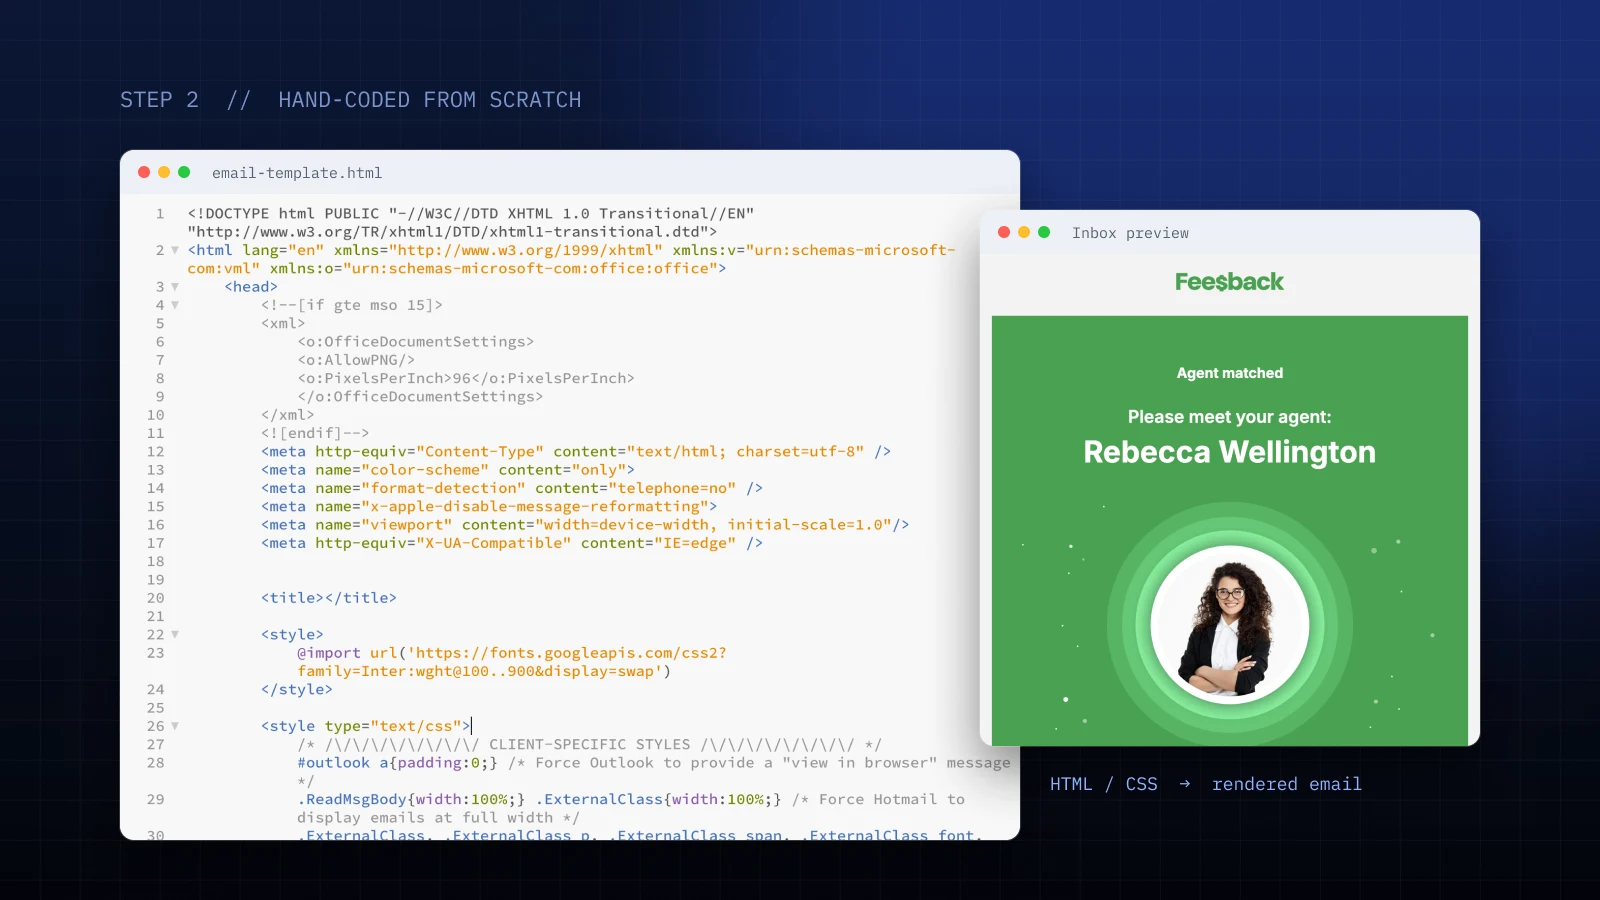1600x900 pixels.
Task: Collapse the style type fold arrow on line 26
Action: (175, 726)
